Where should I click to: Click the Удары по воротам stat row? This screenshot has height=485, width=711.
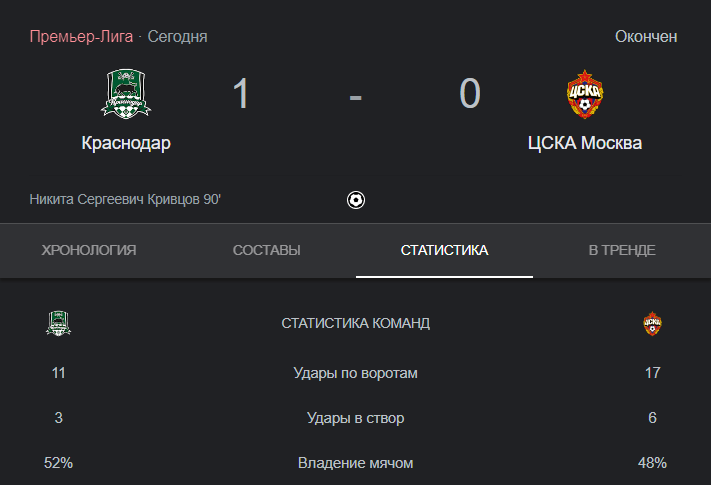pyautogui.click(x=356, y=373)
